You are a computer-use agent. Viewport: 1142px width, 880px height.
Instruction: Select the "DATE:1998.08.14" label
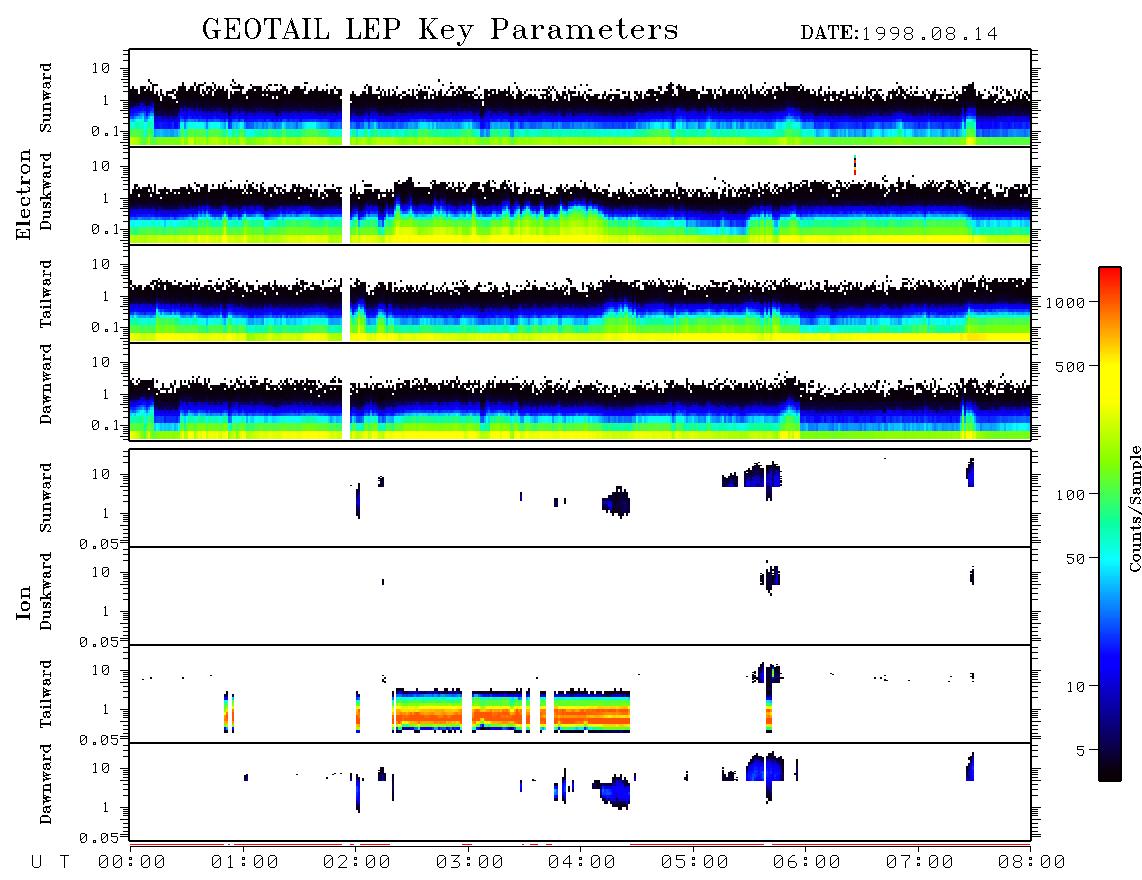[899, 34]
